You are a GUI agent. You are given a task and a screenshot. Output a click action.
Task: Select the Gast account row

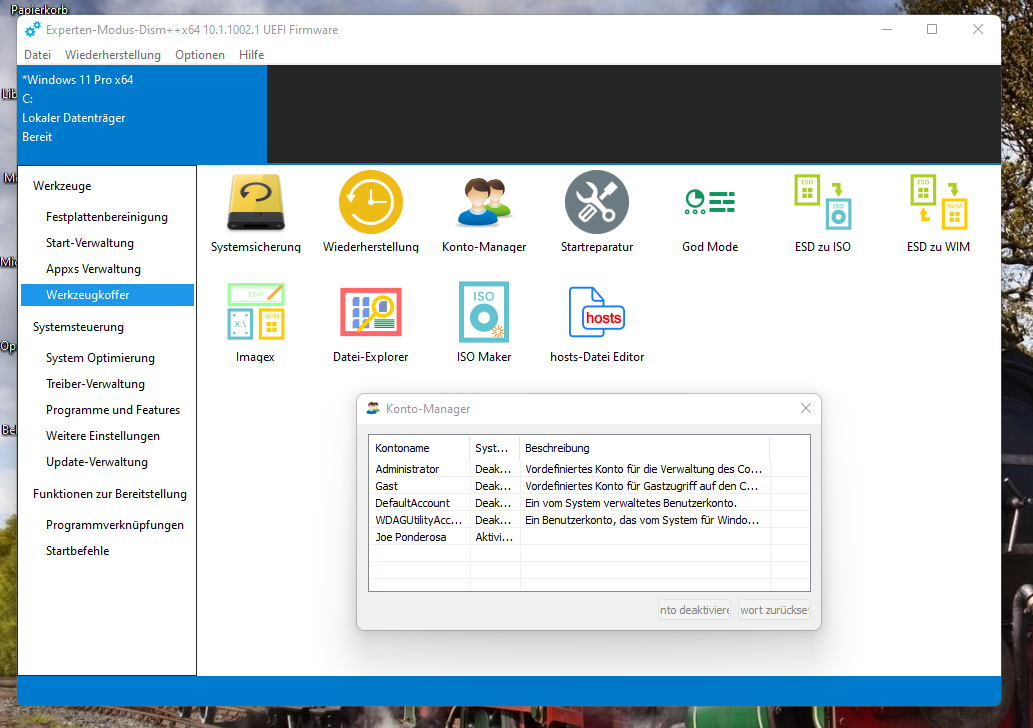pyautogui.click(x=589, y=486)
